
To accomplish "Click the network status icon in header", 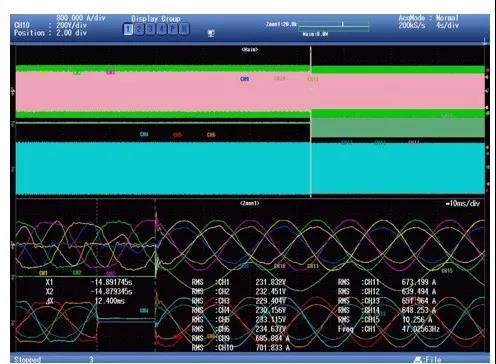I will tap(211, 33).
